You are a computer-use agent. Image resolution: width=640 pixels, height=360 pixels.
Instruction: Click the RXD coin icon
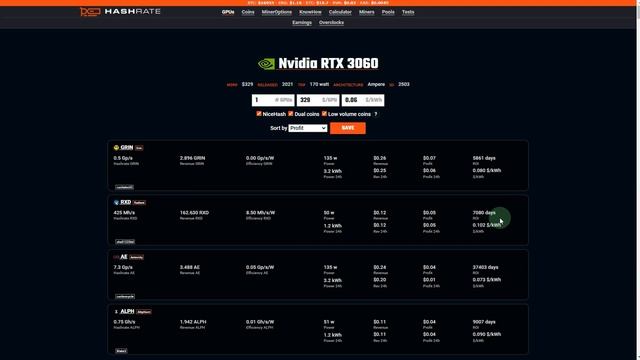pyautogui.click(x=116, y=202)
